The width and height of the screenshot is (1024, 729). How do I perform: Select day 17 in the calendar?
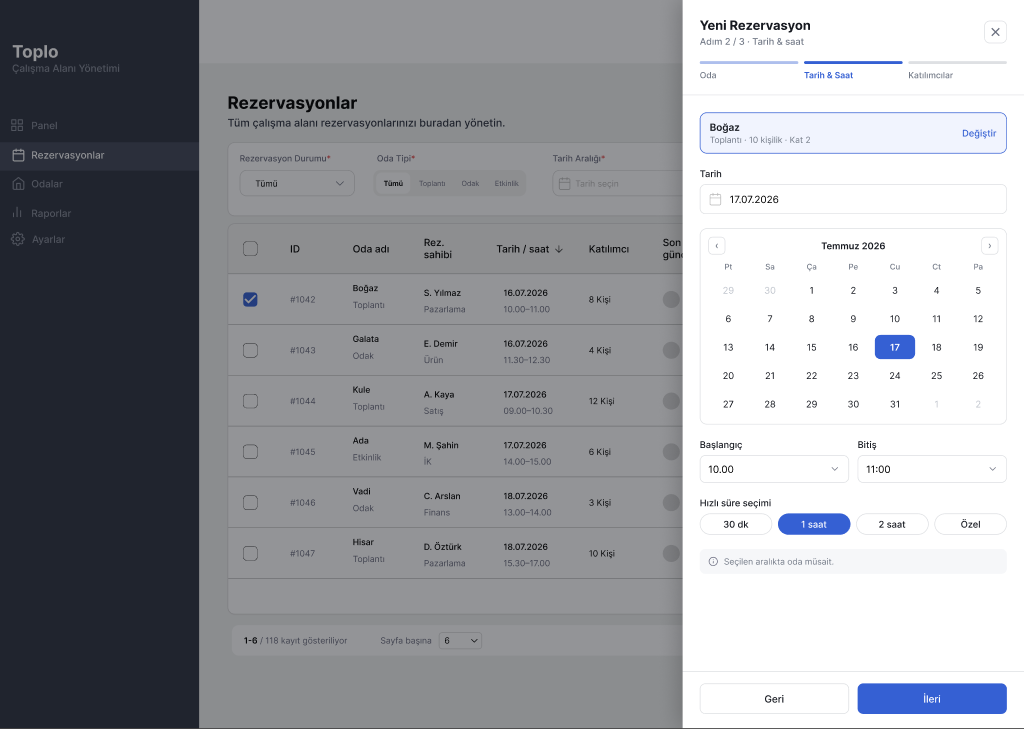click(x=894, y=347)
